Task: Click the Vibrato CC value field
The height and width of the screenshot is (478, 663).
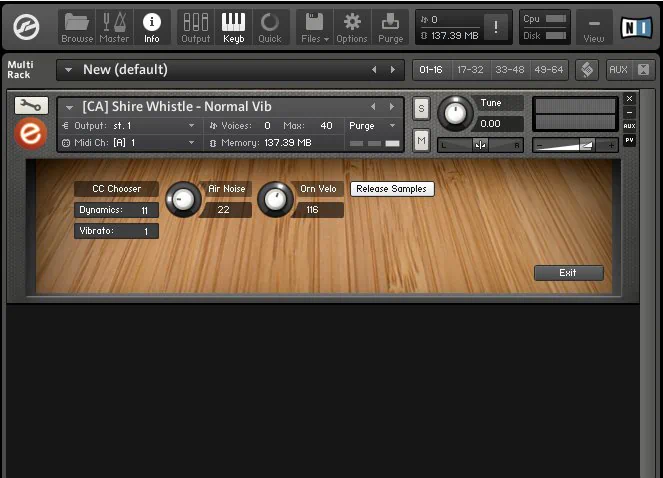Action: (117, 231)
